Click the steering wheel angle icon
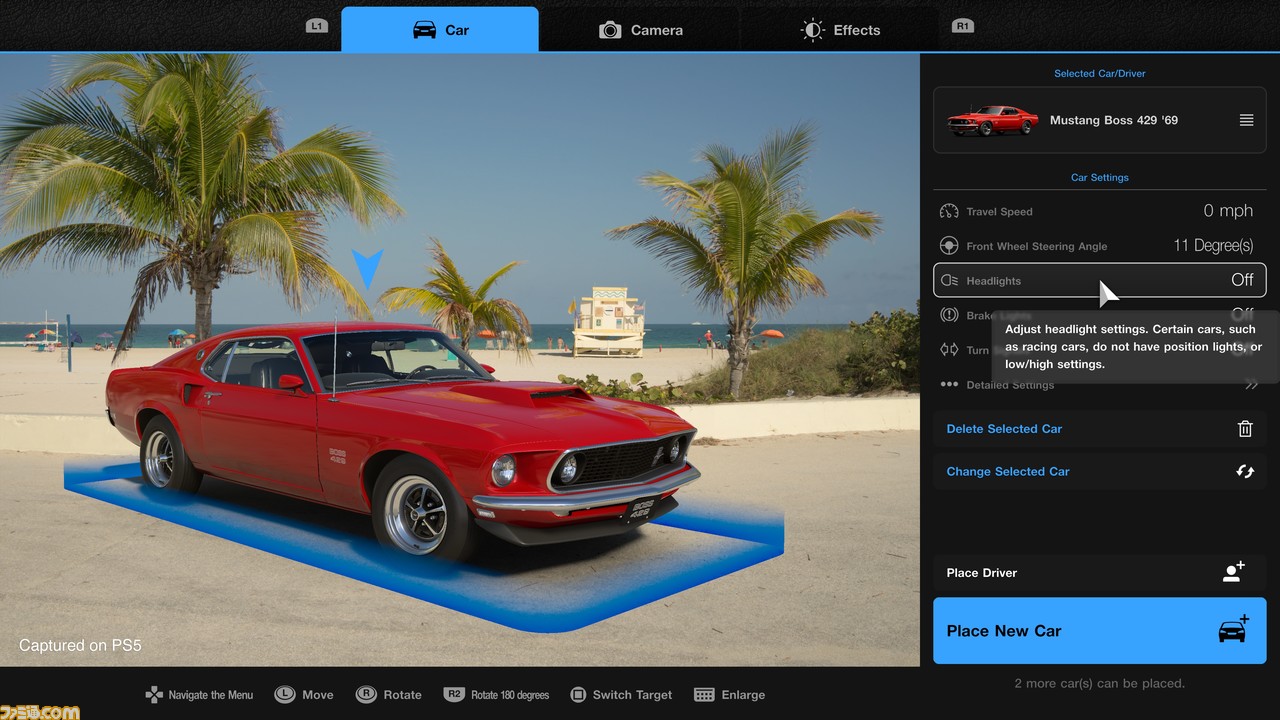Viewport: 1280px width, 720px height. [949, 246]
